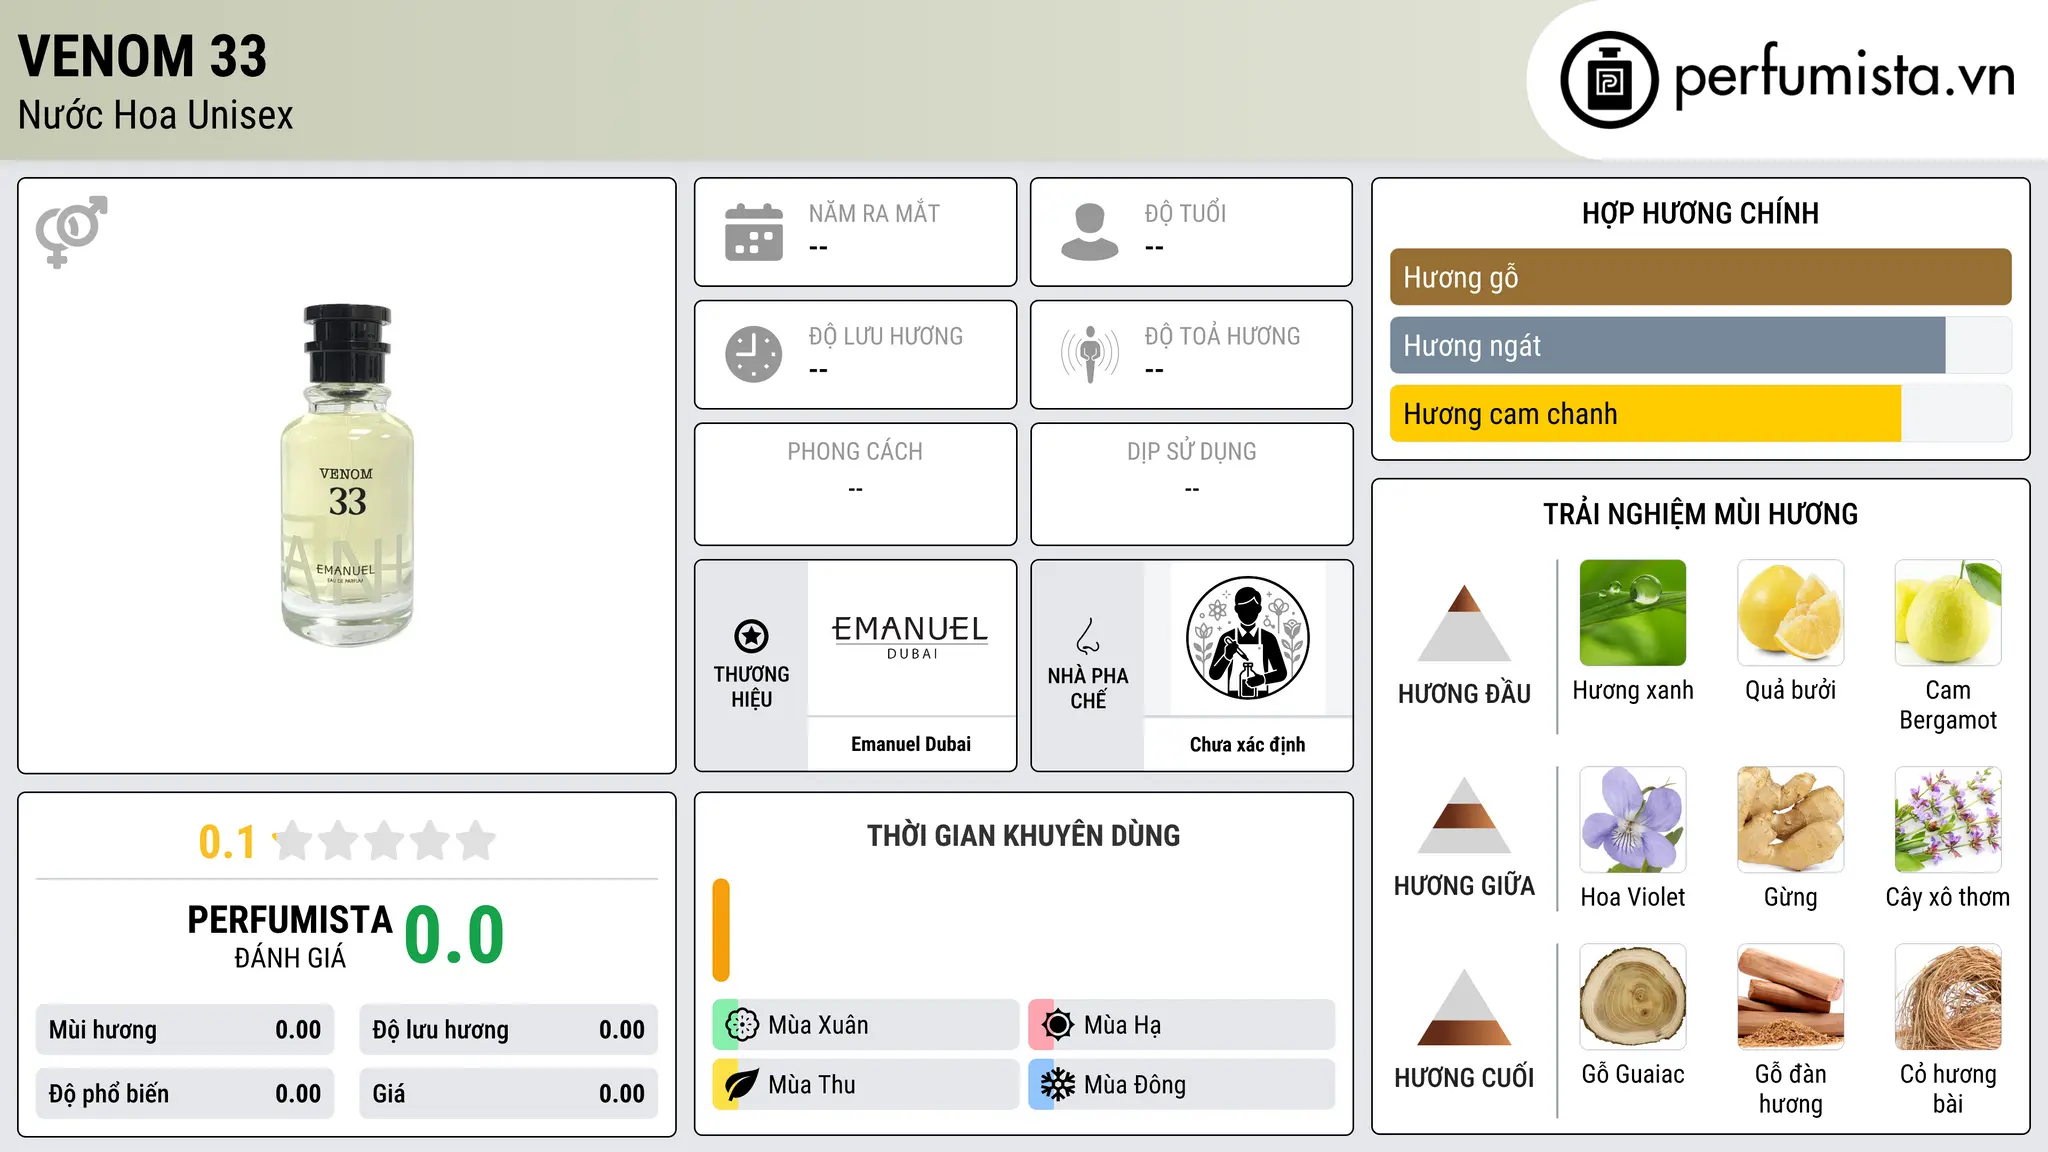The image size is (2048, 1152).
Task: Click the star badge icon above Thương hiệu
Action: tap(751, 635)
